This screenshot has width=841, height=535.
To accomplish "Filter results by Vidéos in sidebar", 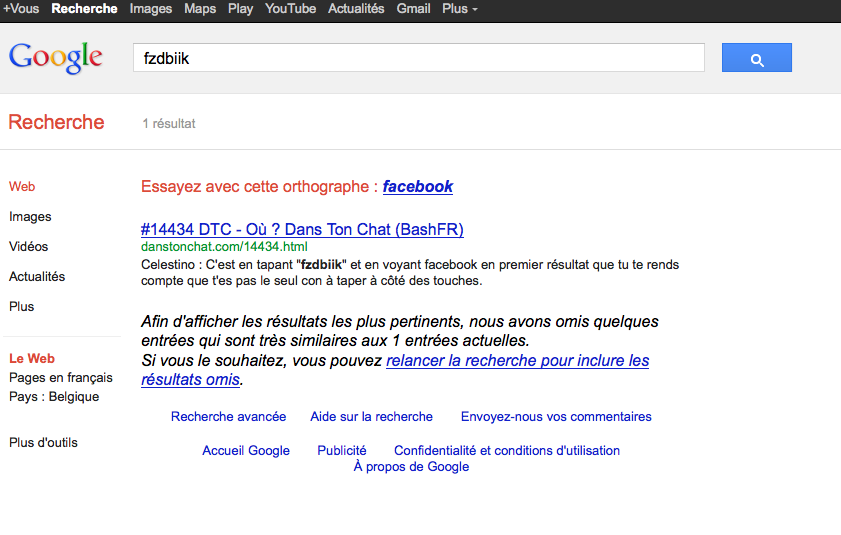I will (x=28, y=247).
